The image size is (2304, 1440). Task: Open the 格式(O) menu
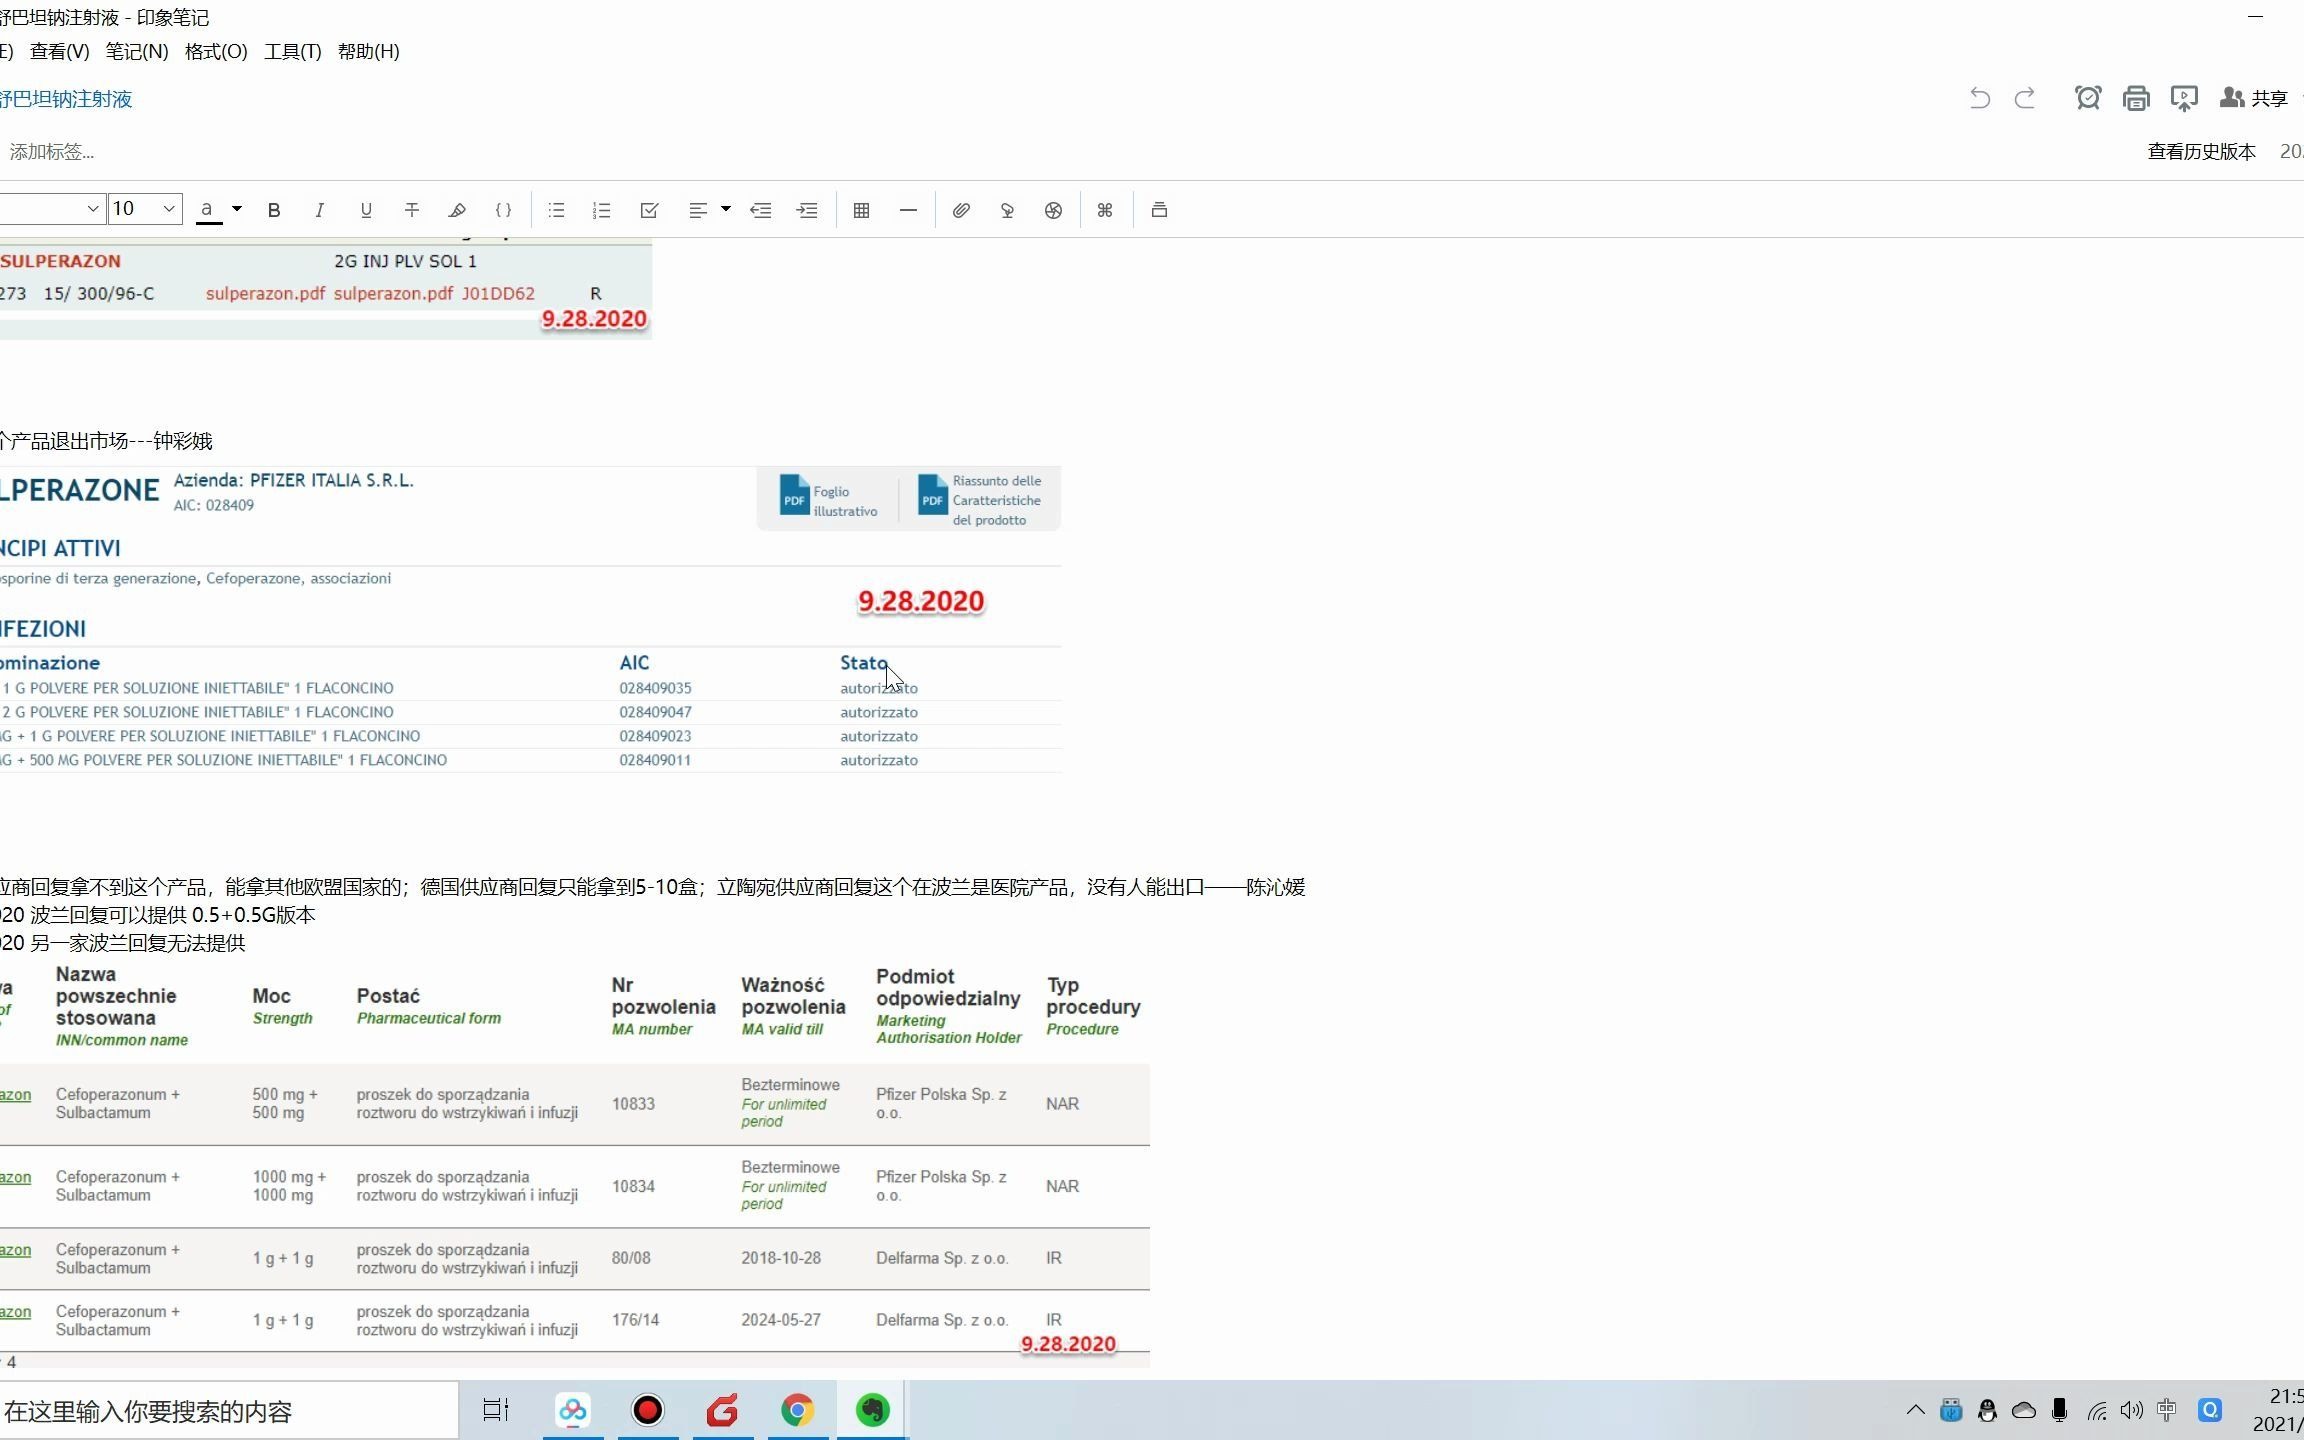pyautogui.click(x=216, y=52)
